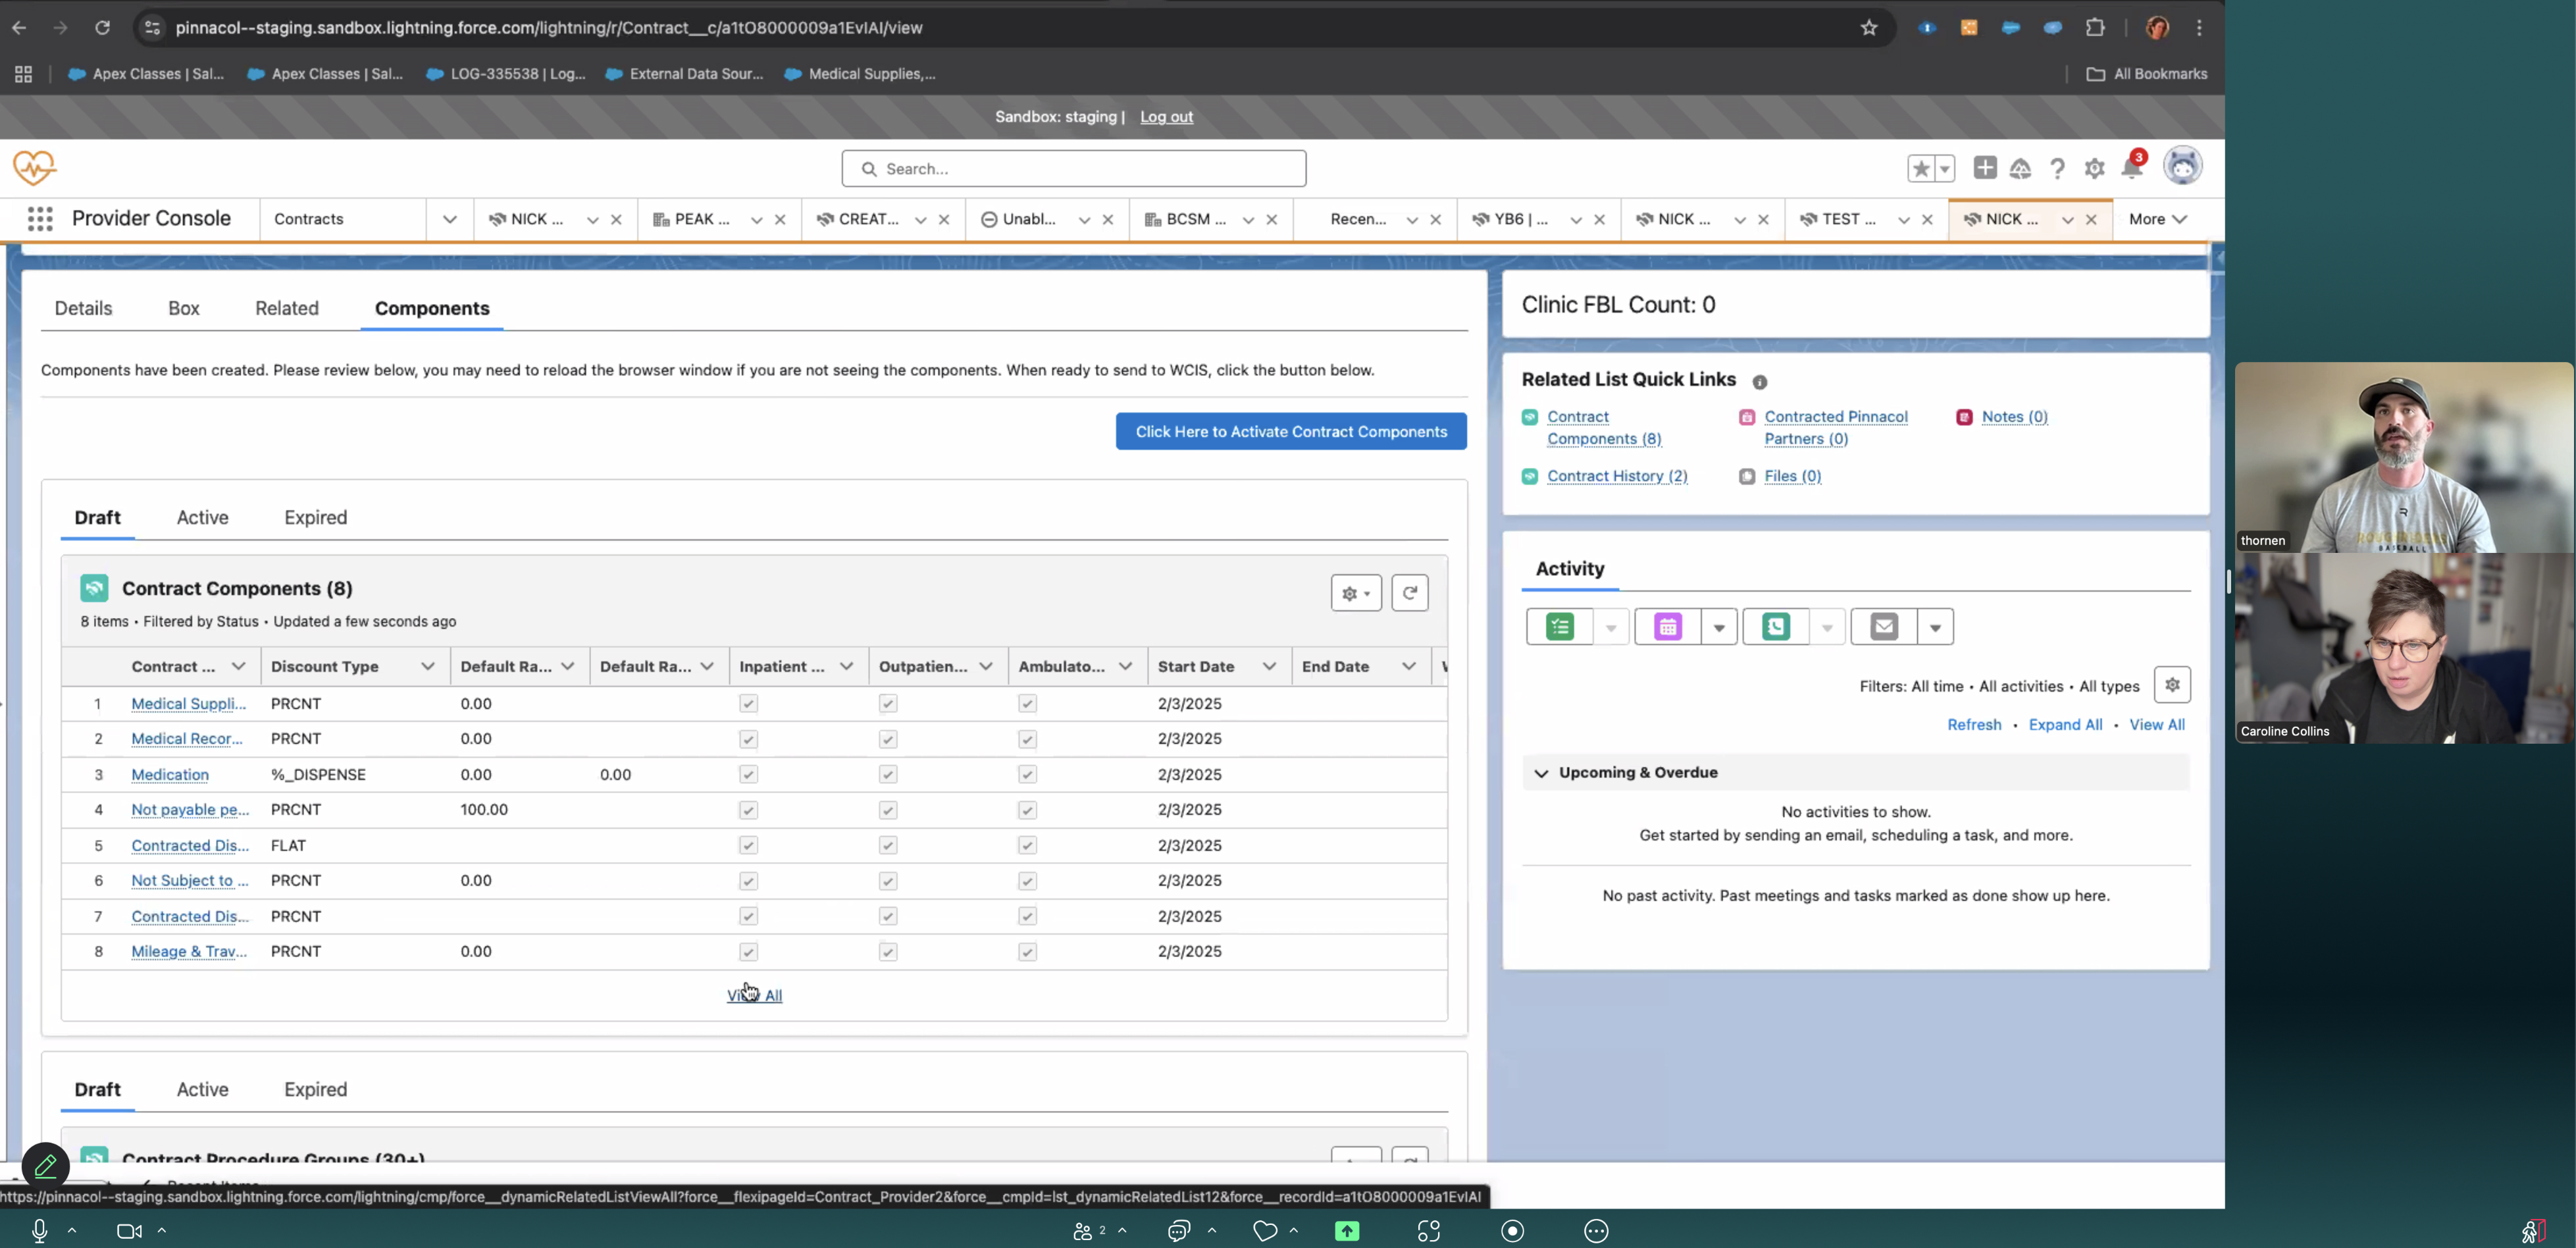Toggle Ambulatory checkbox for Mileage row
The height and width of the screenshot is (1248, 2576).
(x=1027, y=952)
